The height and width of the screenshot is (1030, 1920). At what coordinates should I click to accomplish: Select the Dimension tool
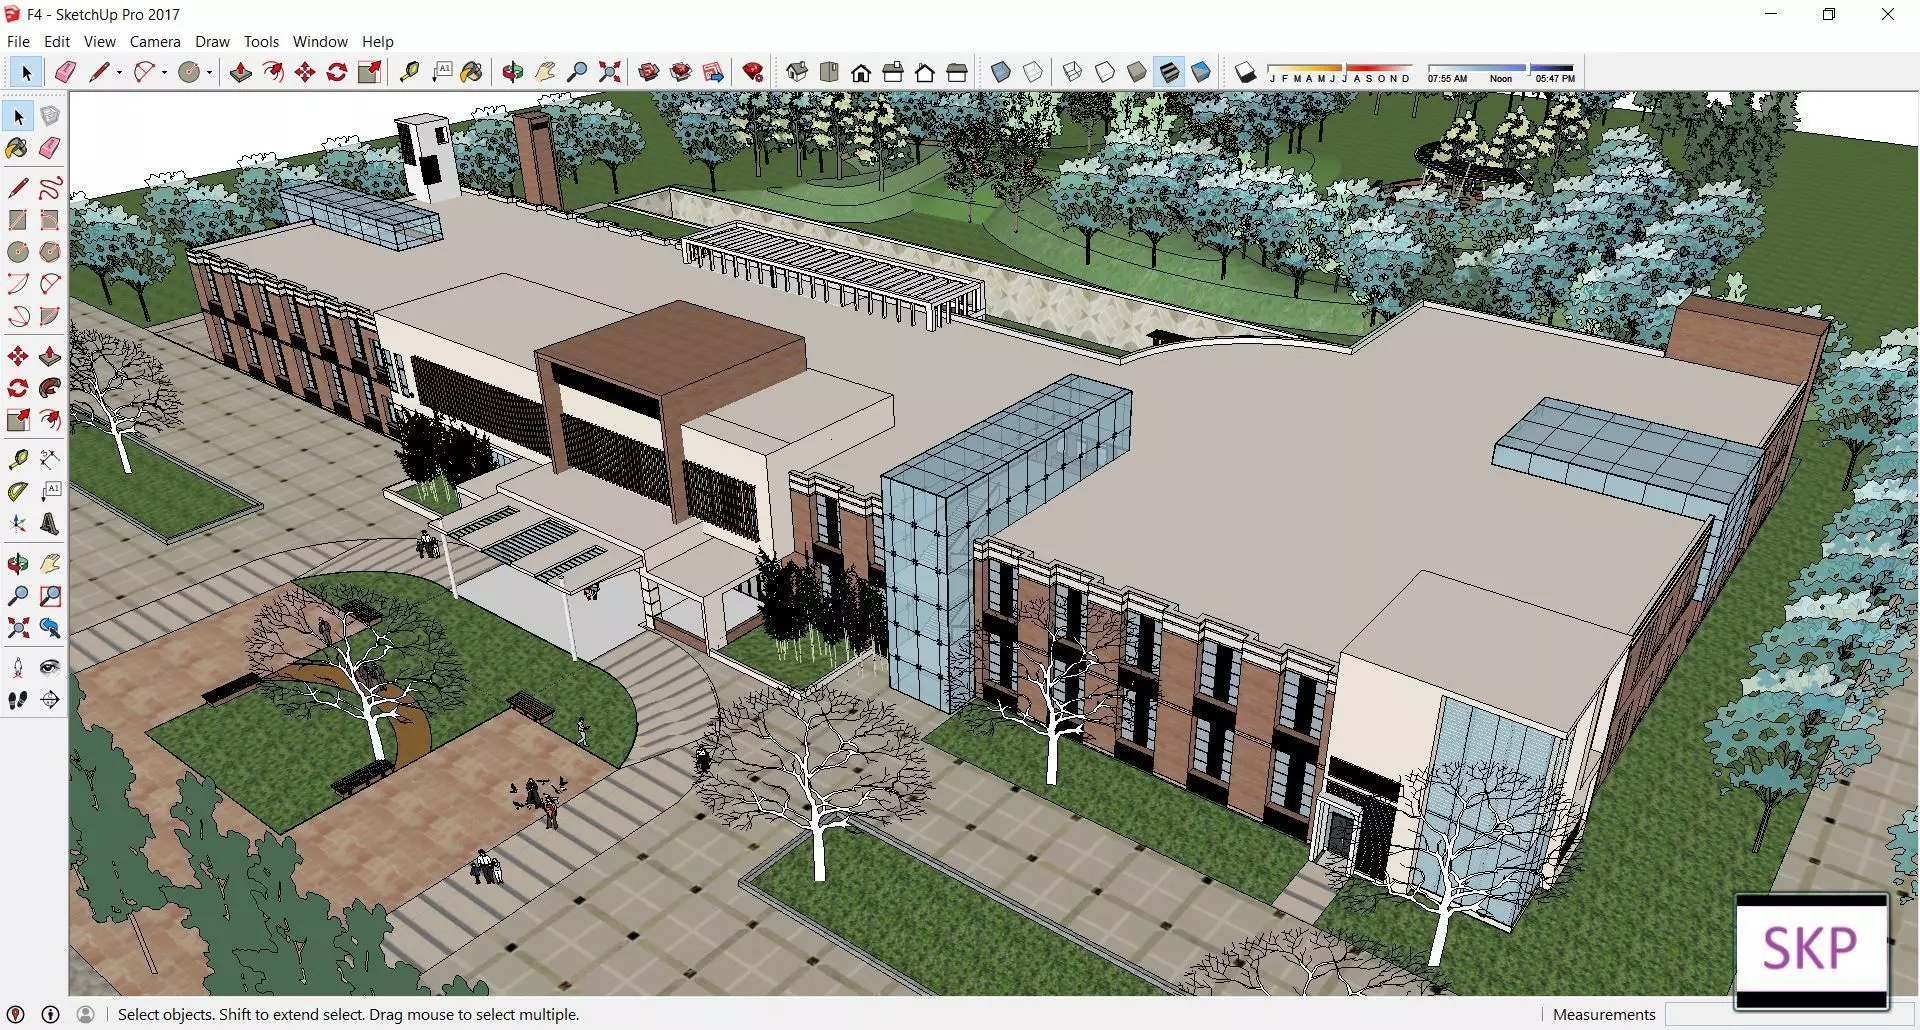[x=50, y=459]
